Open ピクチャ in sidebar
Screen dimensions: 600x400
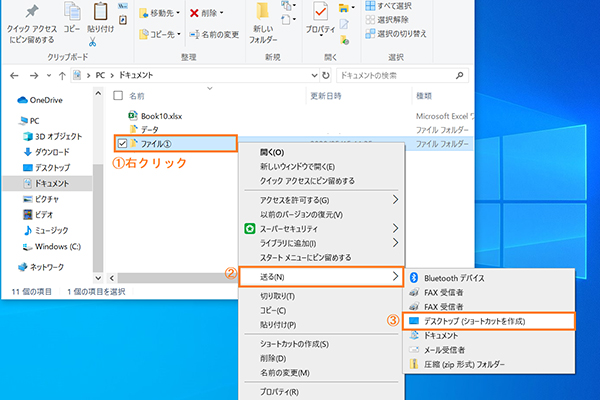tap(41, 199)
